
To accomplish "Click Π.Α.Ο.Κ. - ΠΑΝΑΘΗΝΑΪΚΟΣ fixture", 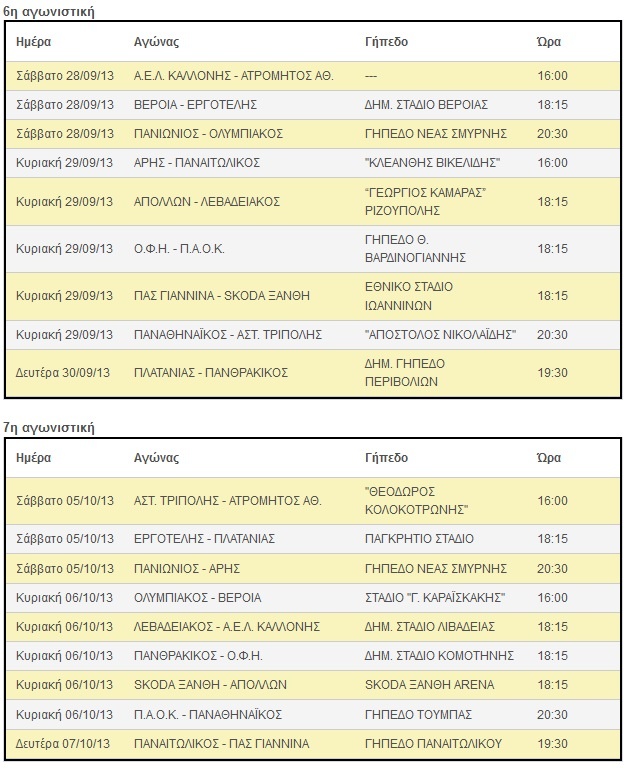I will pos(208,715).
